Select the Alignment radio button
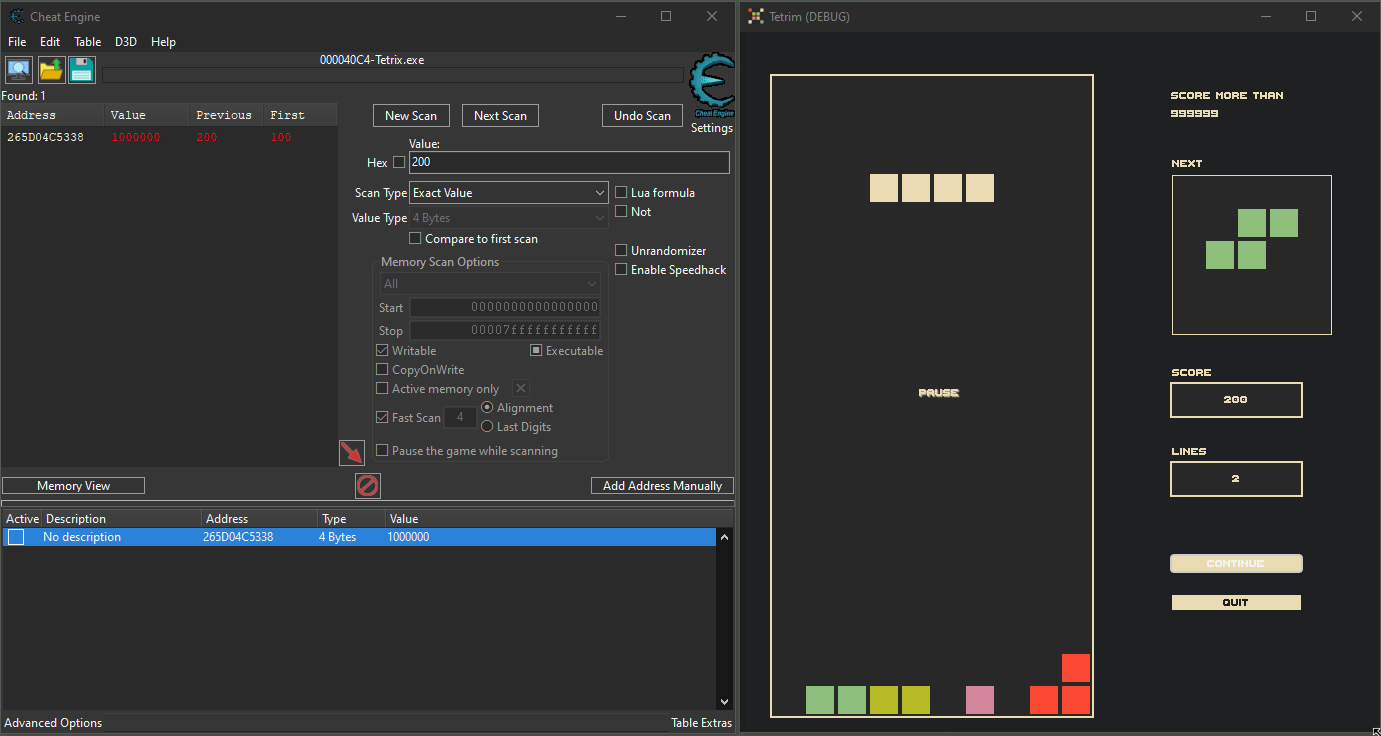1381x736 pixels. 487,408
